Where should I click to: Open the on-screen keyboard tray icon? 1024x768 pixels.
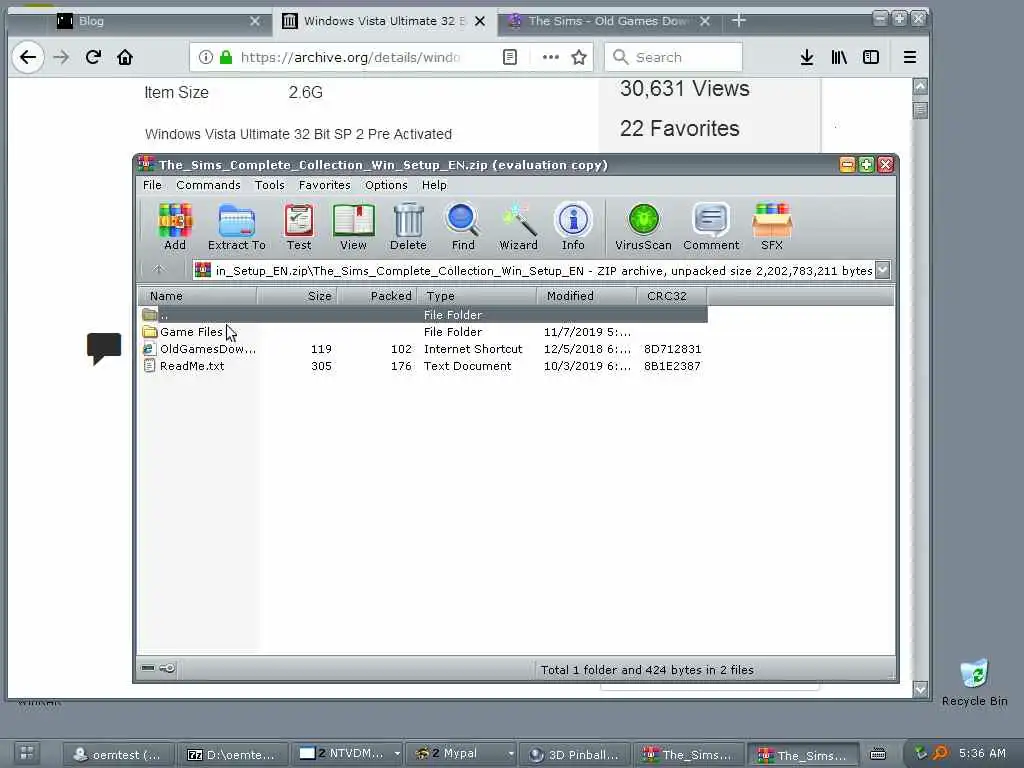(x=878, y=754)
